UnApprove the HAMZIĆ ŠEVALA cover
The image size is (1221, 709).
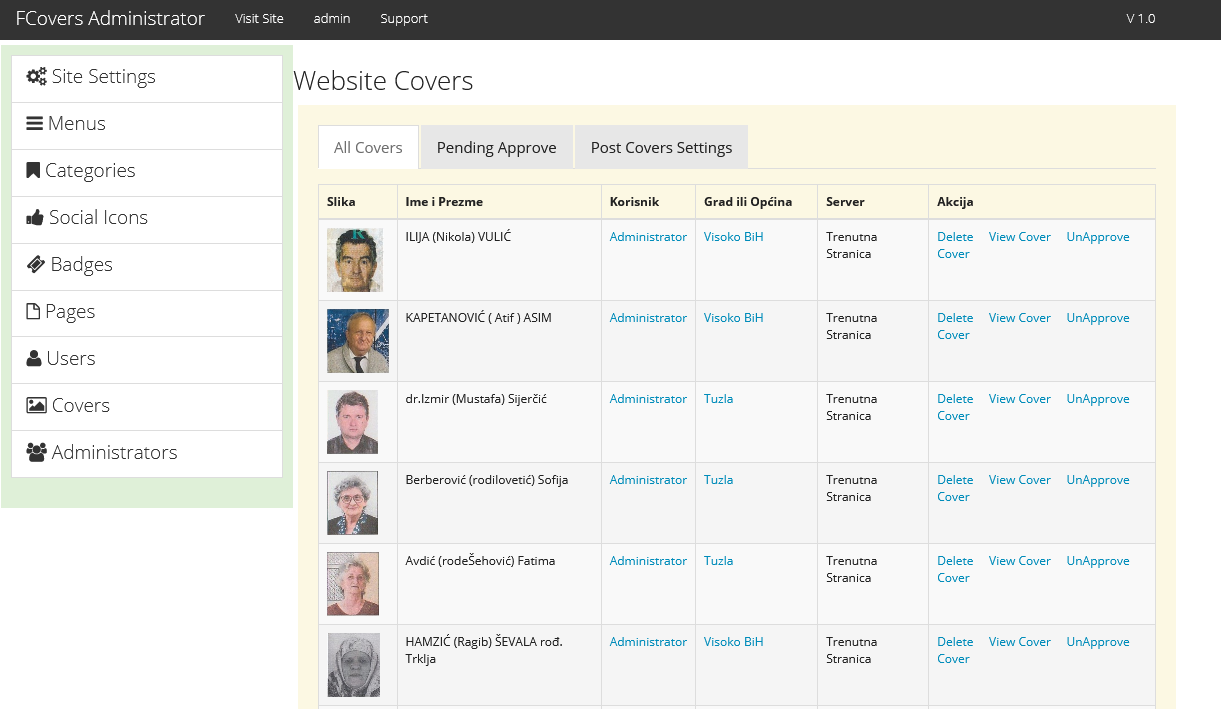pyautogui.click(x=1098, y=642)
